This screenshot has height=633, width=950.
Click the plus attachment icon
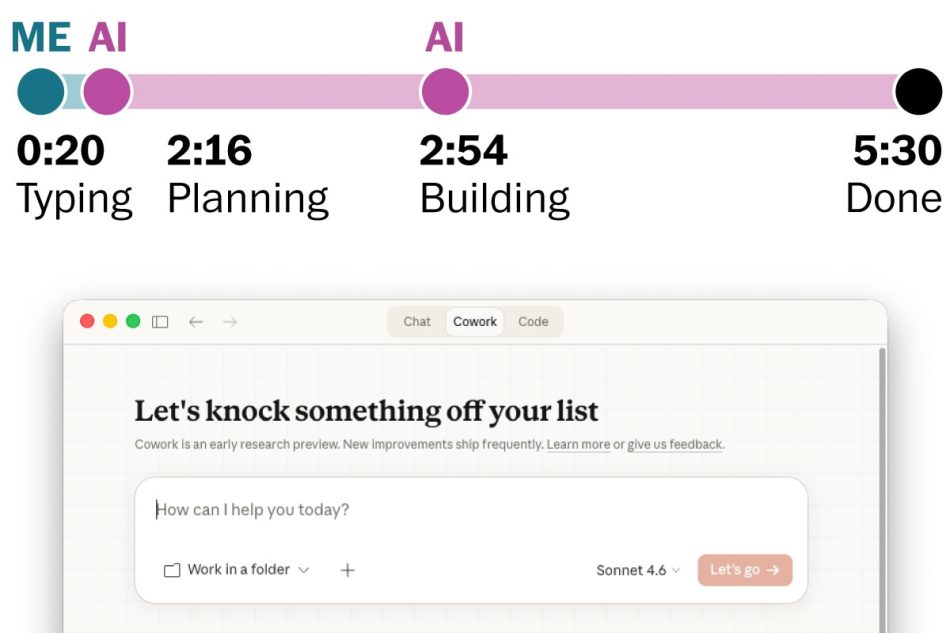347,570
